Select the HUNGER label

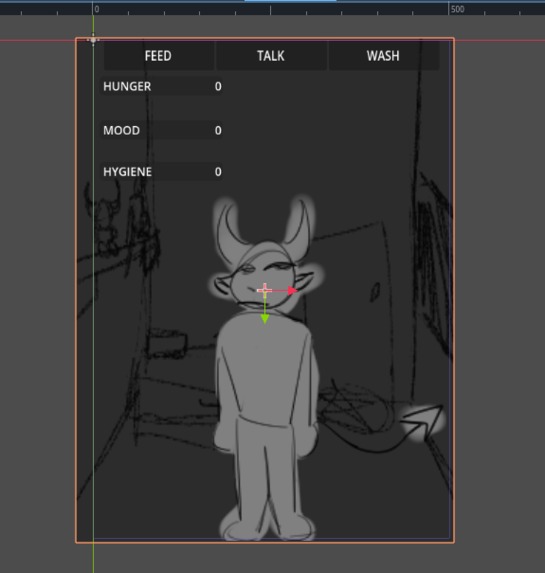click(x=127, y=87)
